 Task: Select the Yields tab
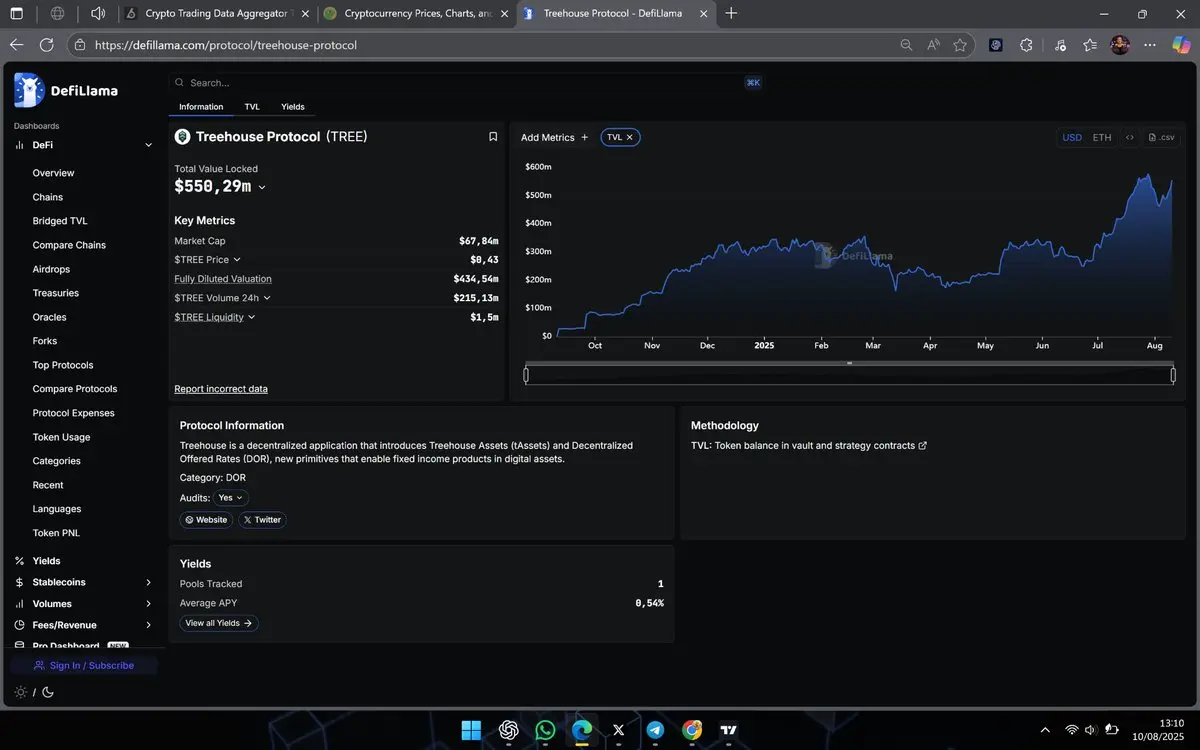coord(293,107)
